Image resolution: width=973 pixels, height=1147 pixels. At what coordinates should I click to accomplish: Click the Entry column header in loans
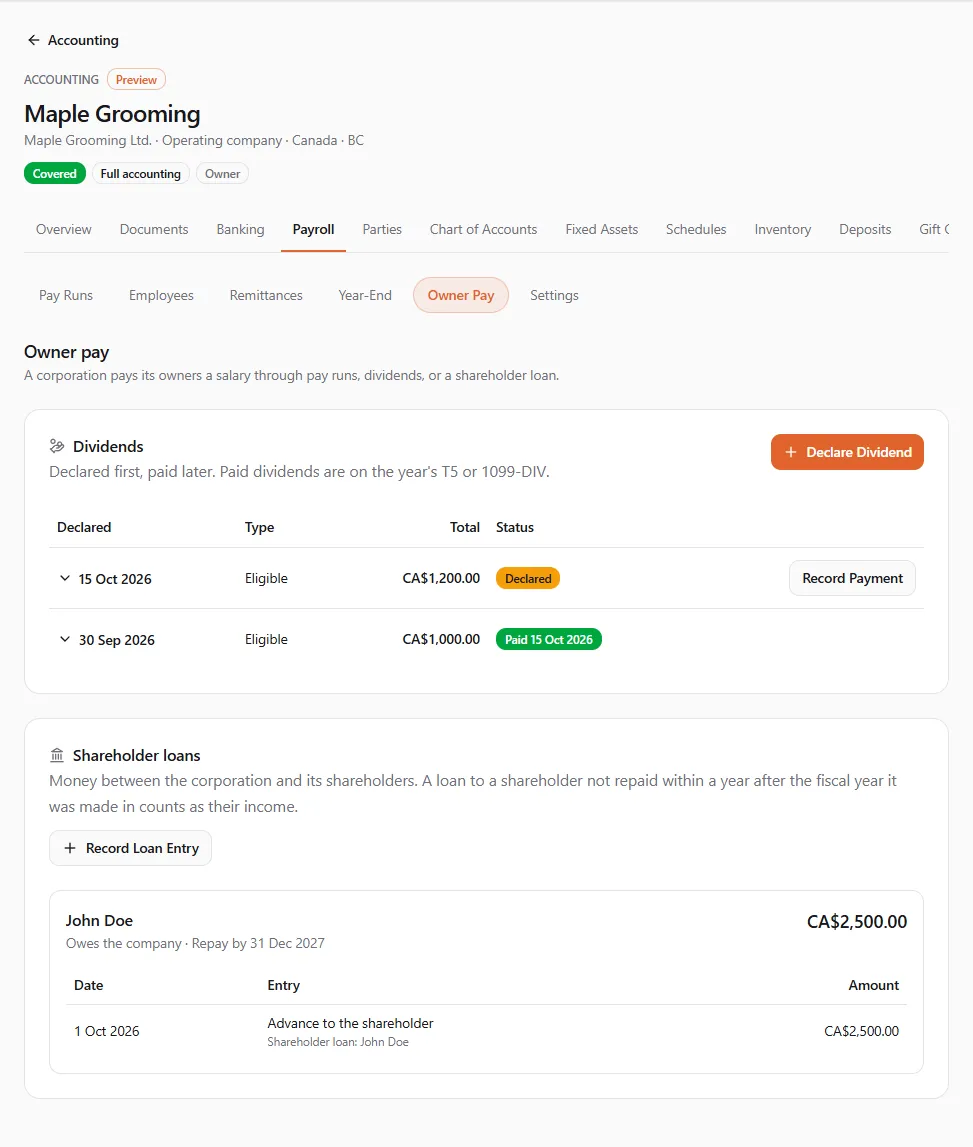coord(284,985)
